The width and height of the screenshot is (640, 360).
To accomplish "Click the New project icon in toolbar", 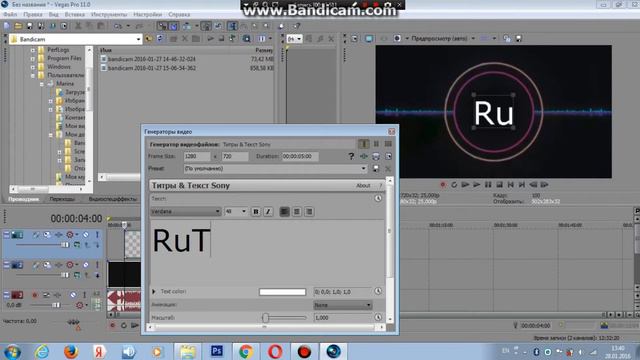I will (x=7, y=26).
